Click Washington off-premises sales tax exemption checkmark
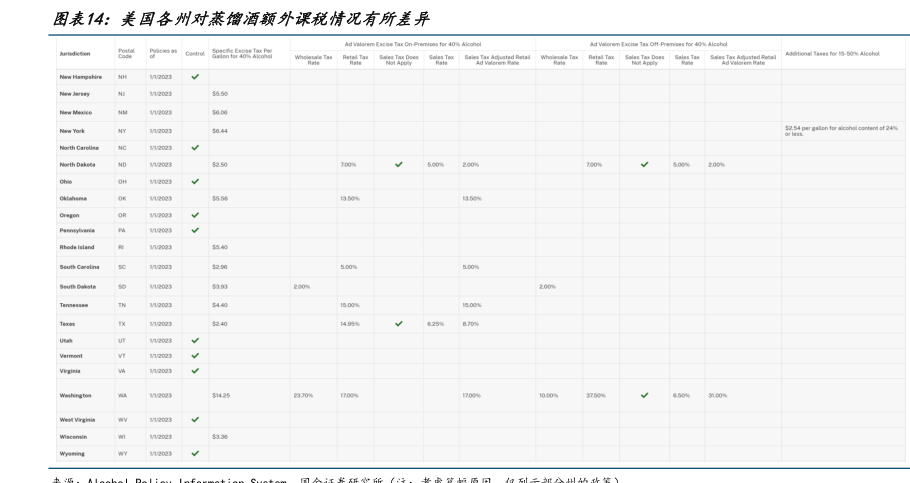 tap(644, 395)
